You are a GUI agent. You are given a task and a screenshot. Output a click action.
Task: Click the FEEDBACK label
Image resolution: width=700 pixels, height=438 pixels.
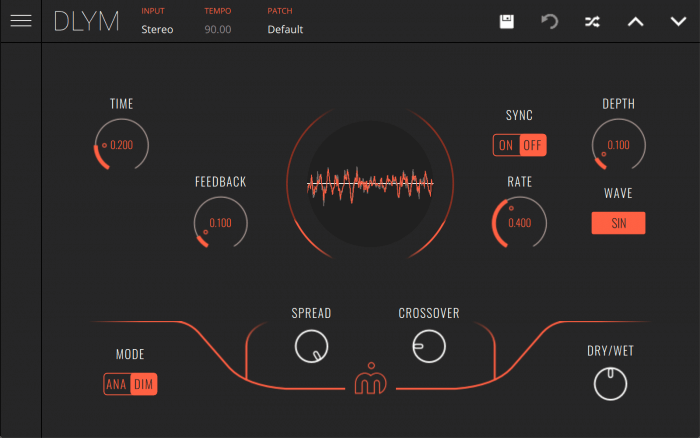coord(221,182)
